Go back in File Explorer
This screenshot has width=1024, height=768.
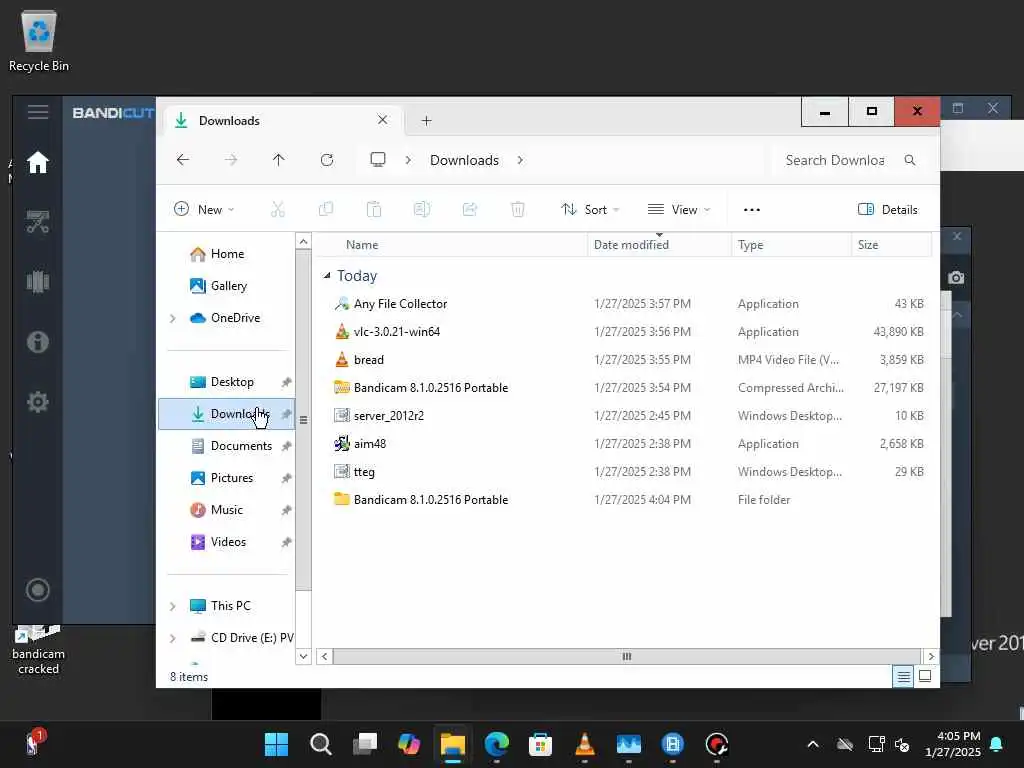coord(183,160)
